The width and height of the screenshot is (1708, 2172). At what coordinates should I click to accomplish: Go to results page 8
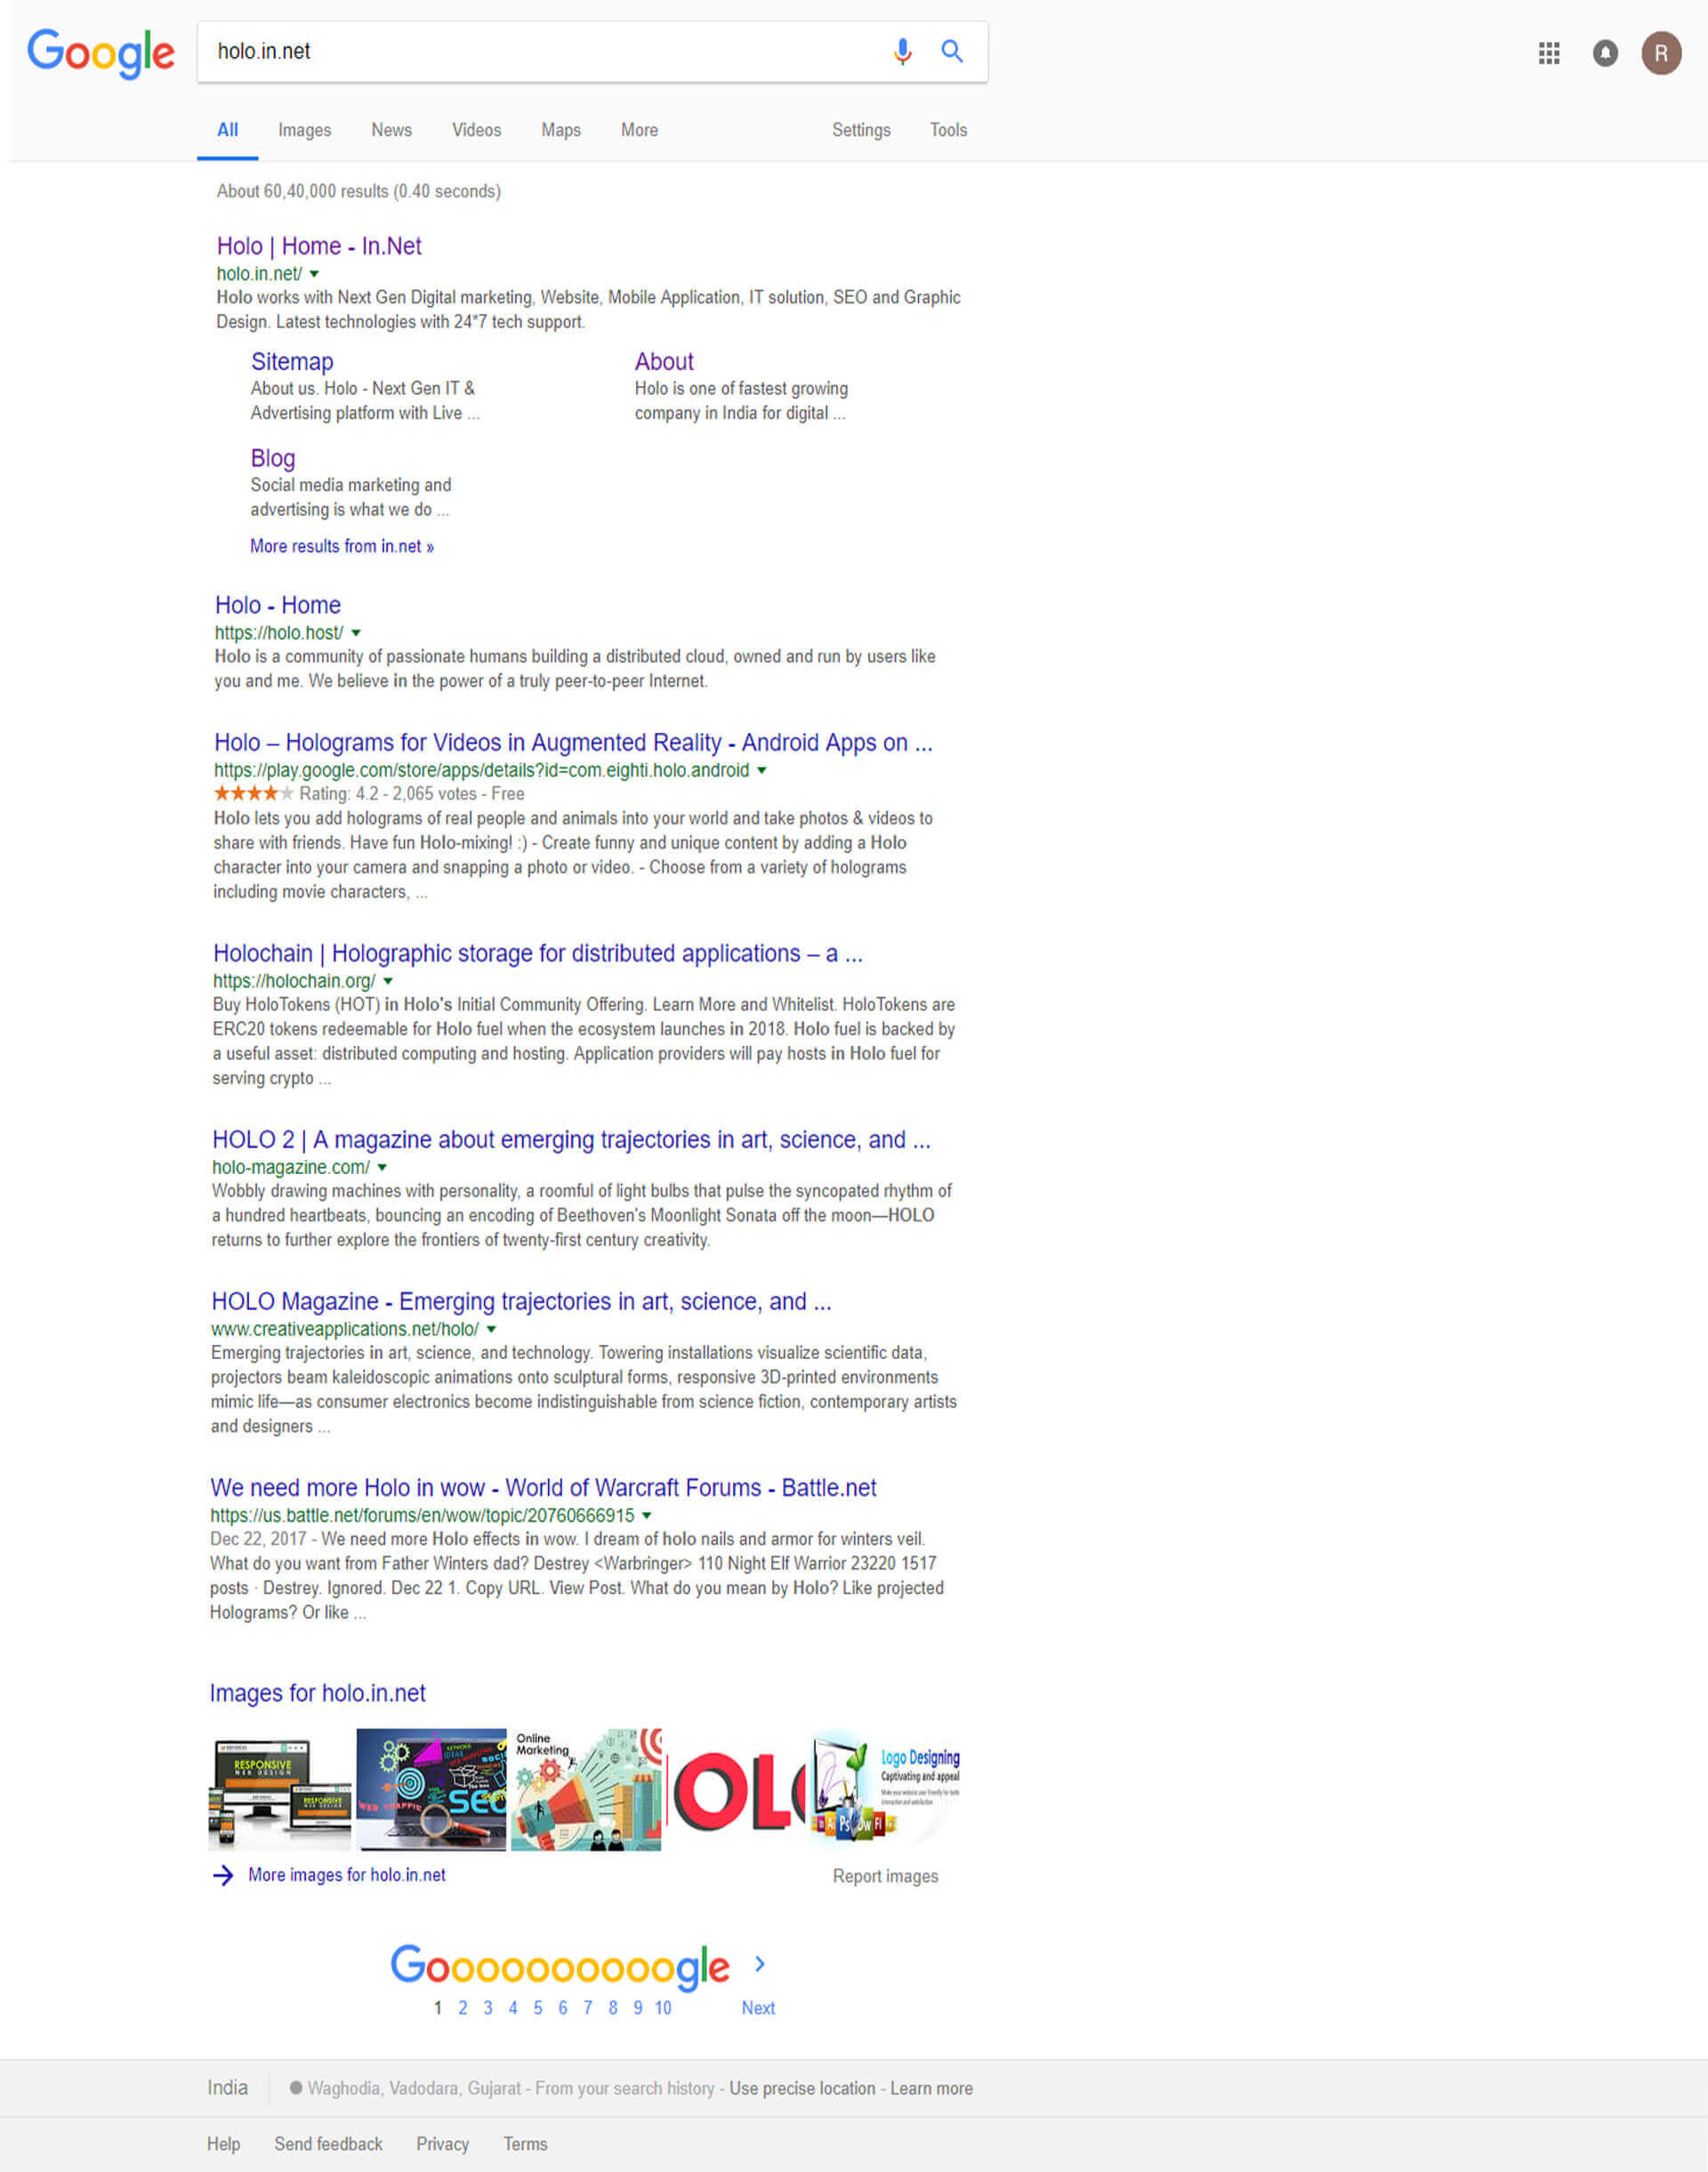613,2008
